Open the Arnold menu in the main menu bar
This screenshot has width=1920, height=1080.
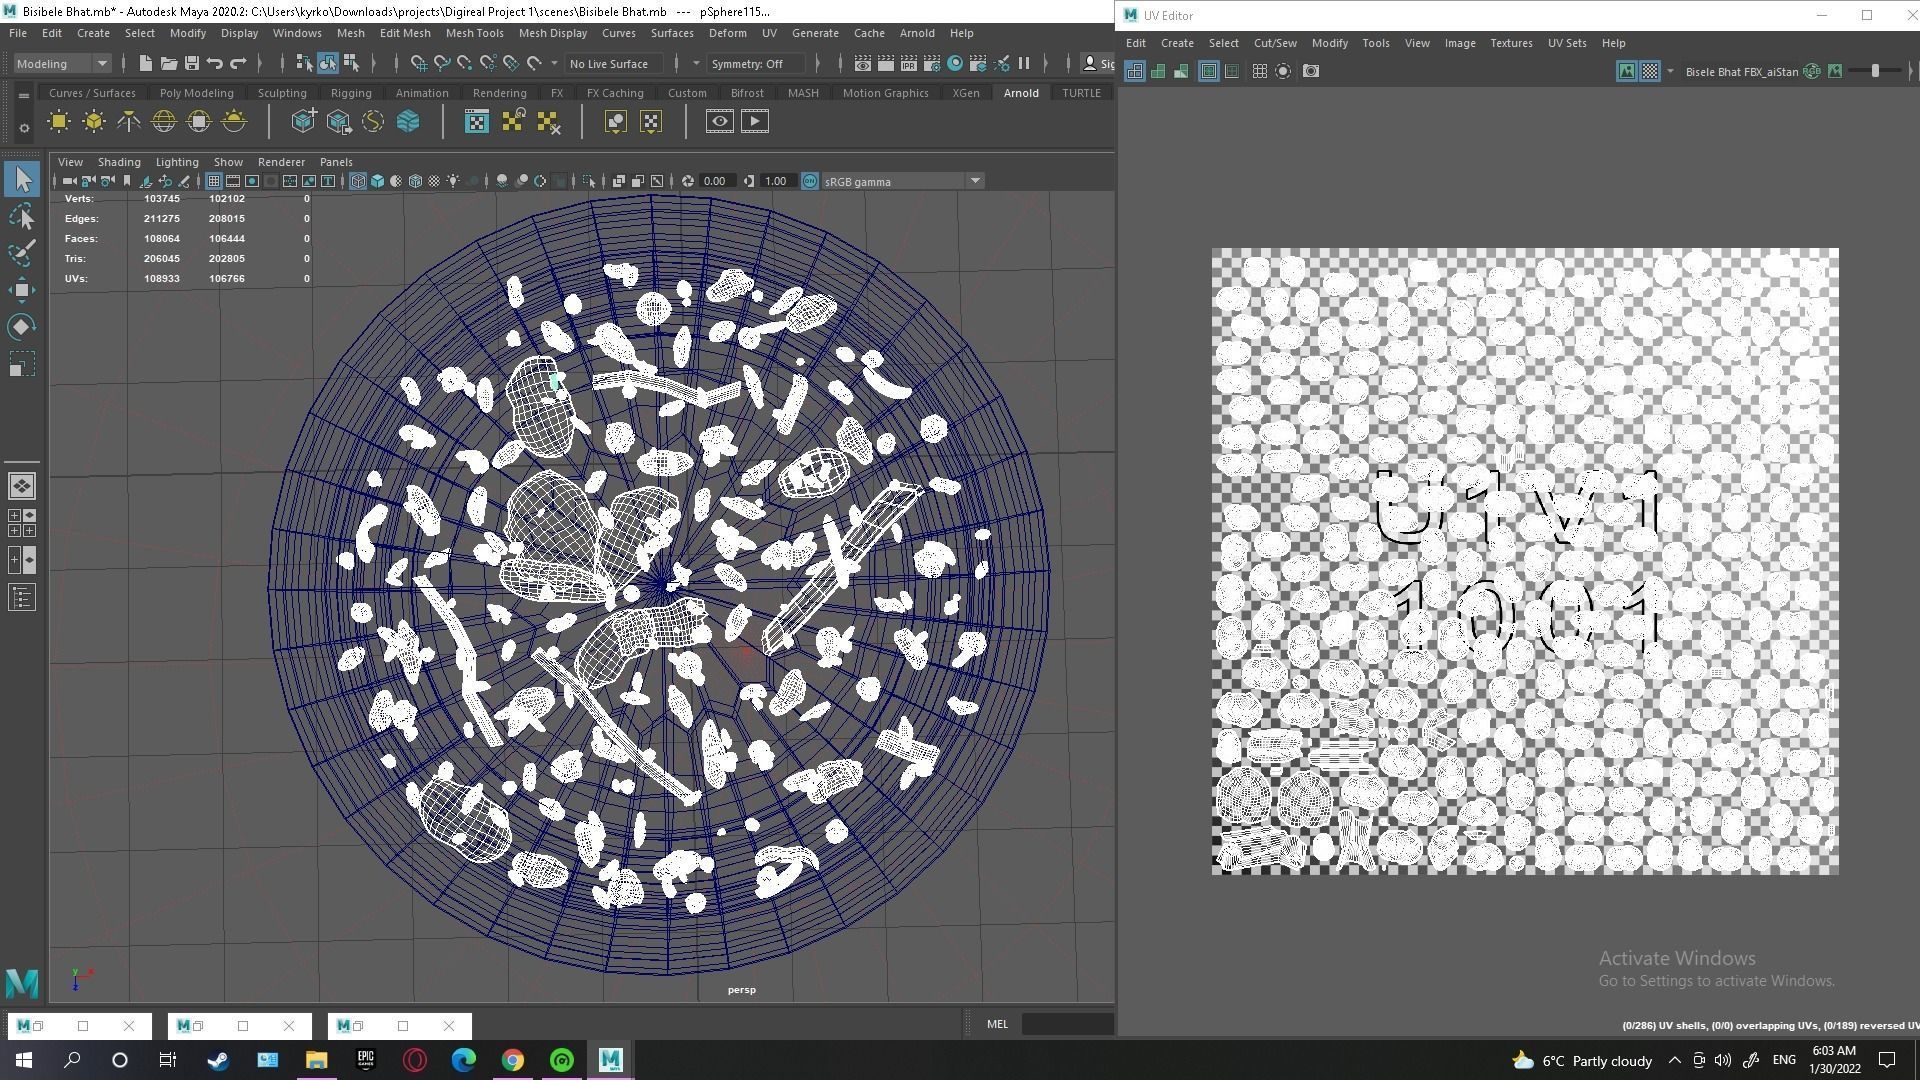pyautogui.click(x=916, y=33)
